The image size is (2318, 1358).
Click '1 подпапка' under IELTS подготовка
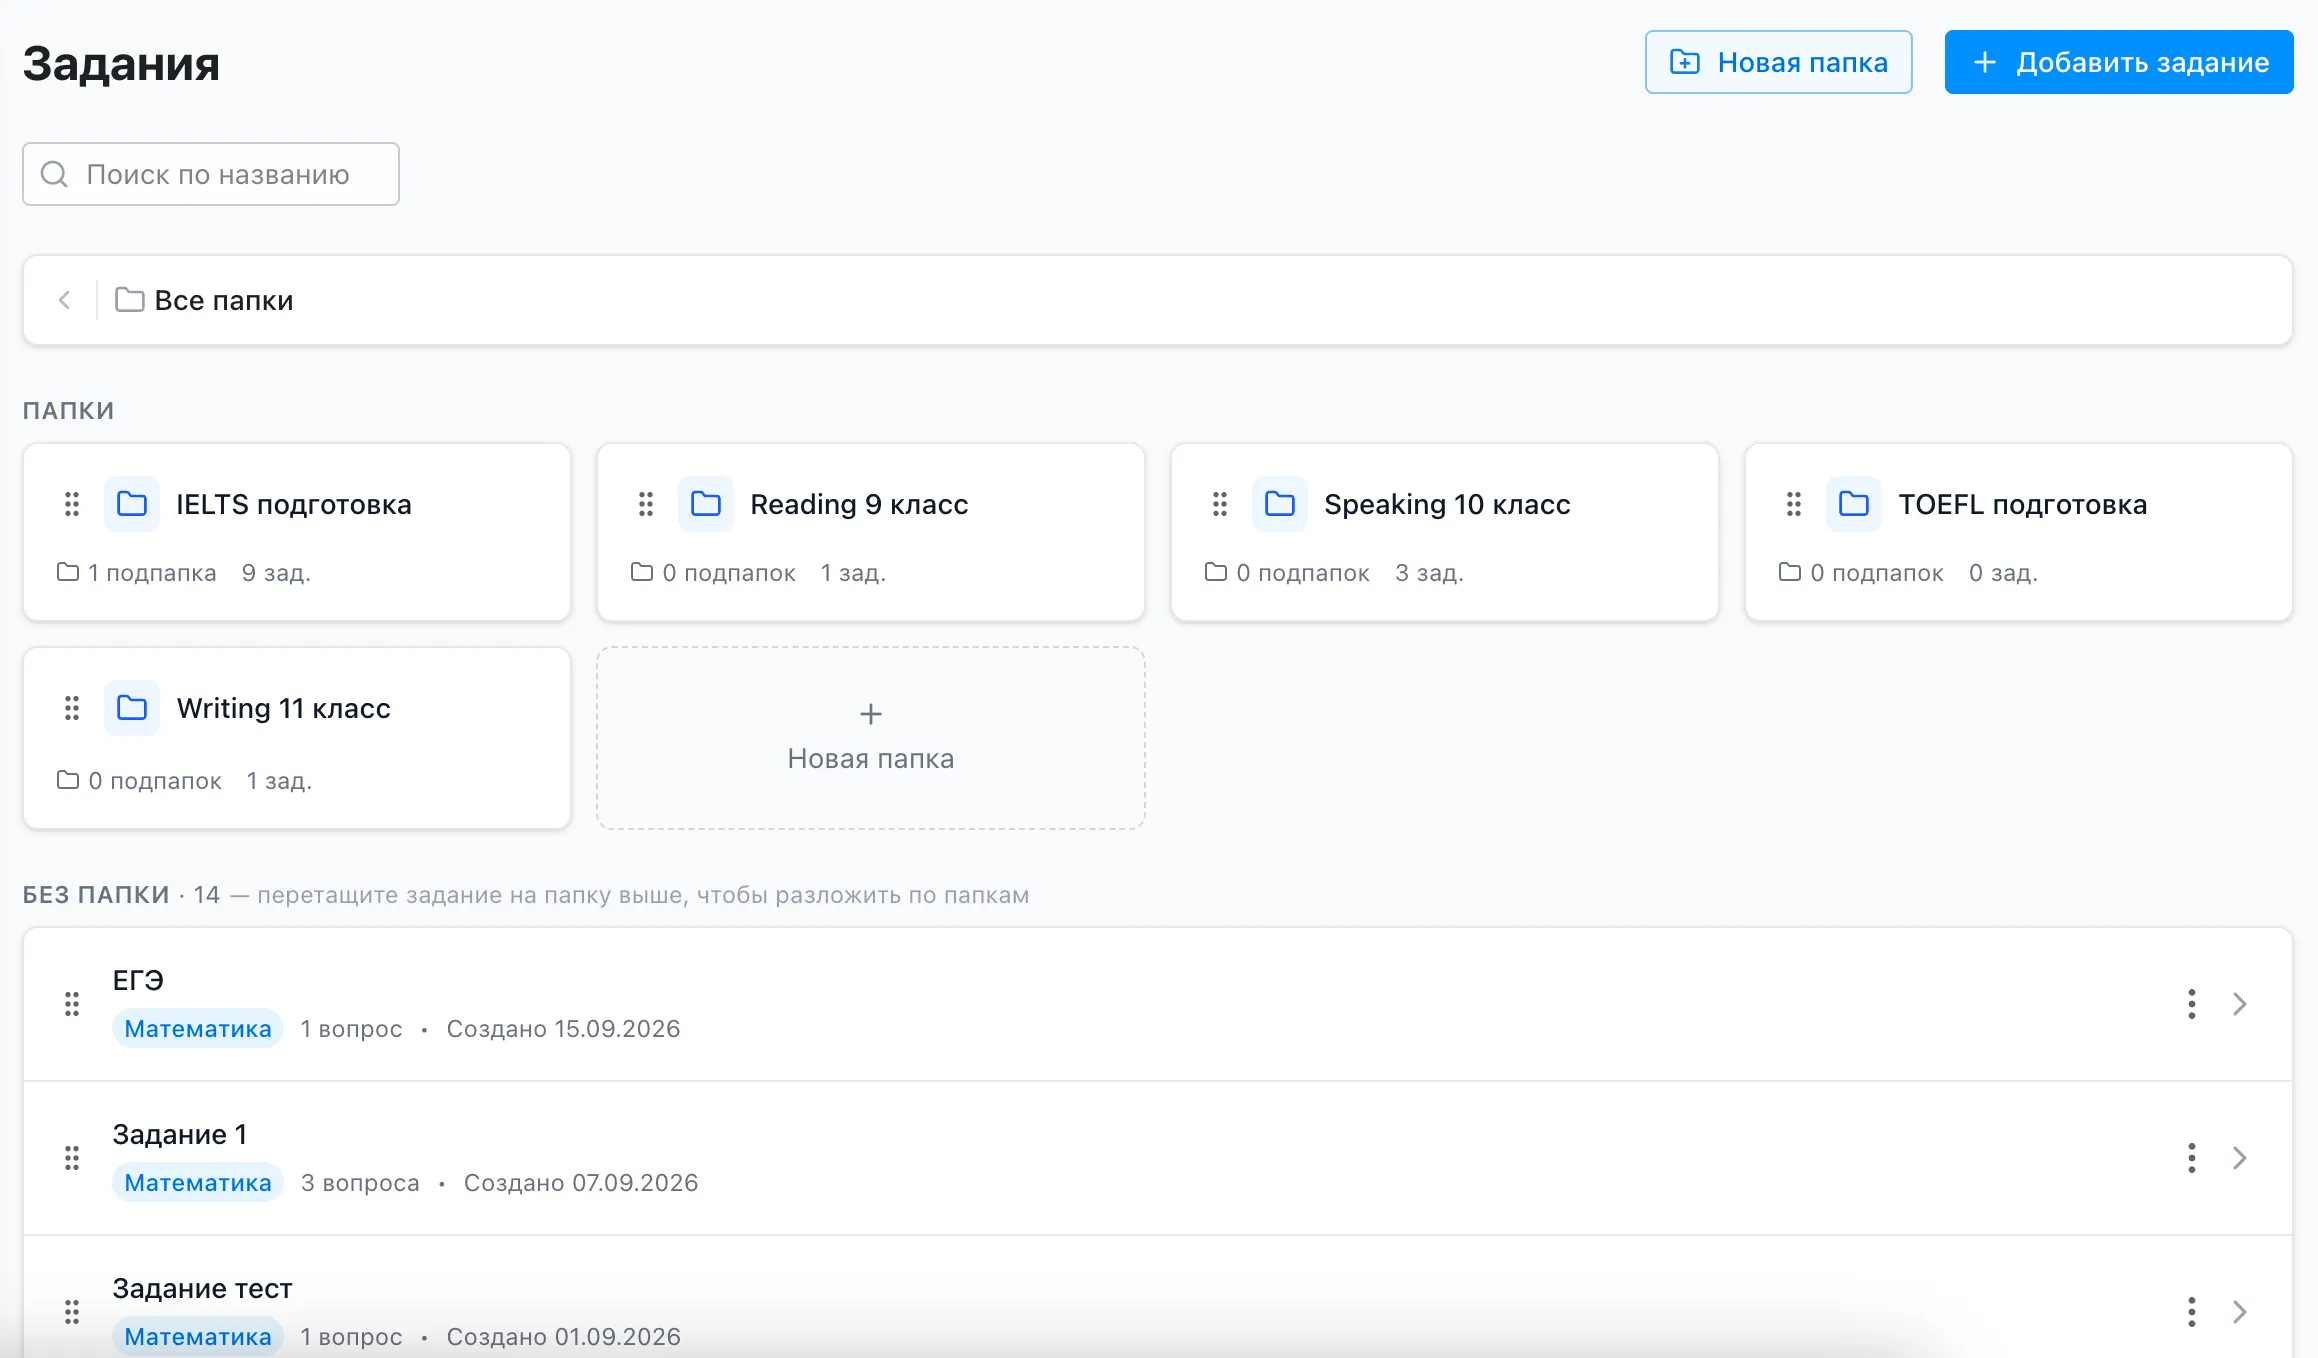tap(152, 572)
